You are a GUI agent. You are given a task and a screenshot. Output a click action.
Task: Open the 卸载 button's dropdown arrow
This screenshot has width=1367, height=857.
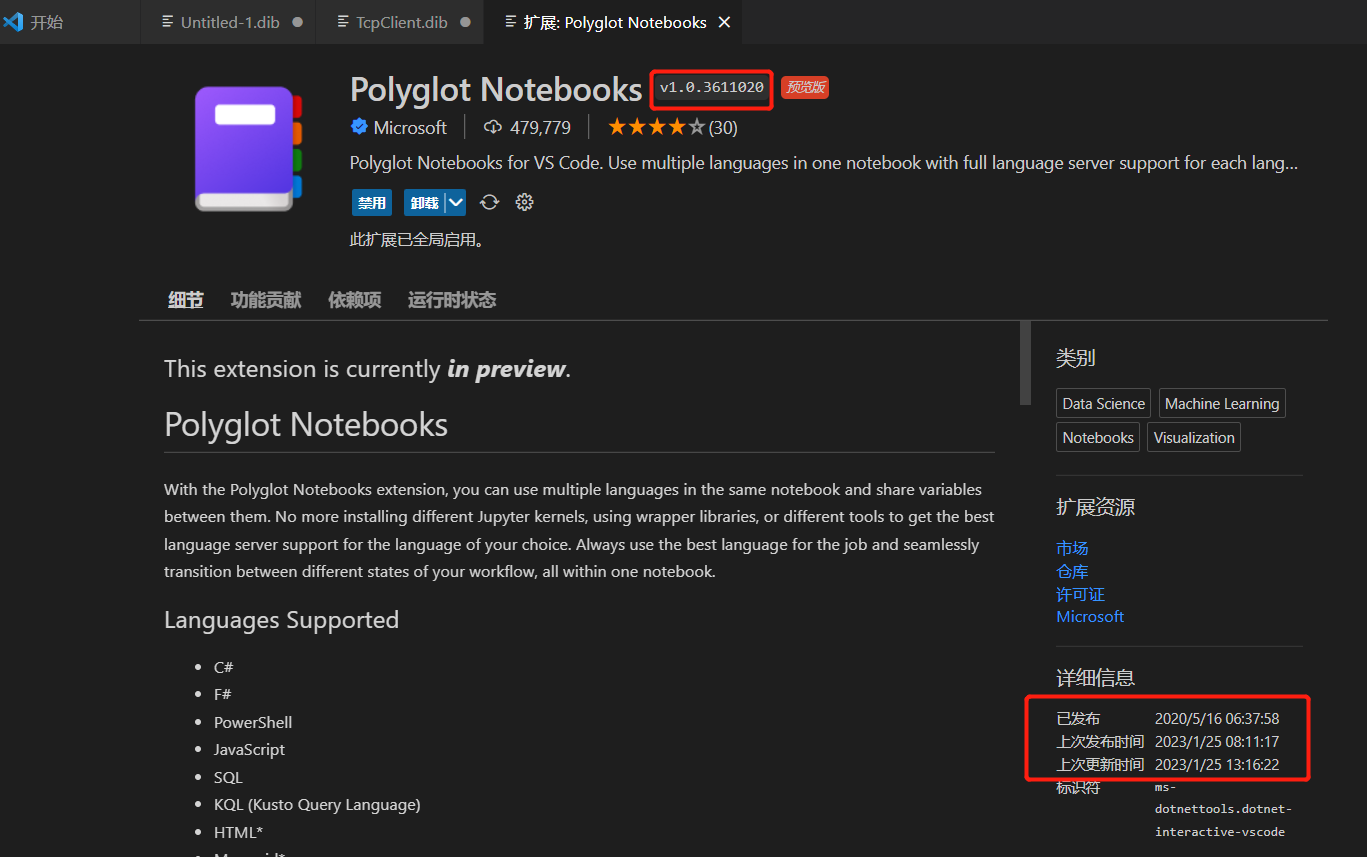pyautogui.click(x=455, y=202)
